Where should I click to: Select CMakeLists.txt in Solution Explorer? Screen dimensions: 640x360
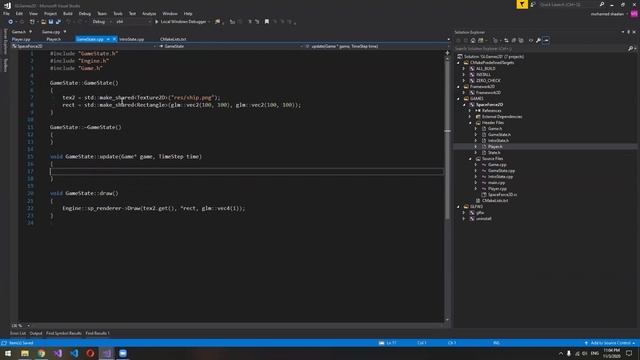[495, 200]
